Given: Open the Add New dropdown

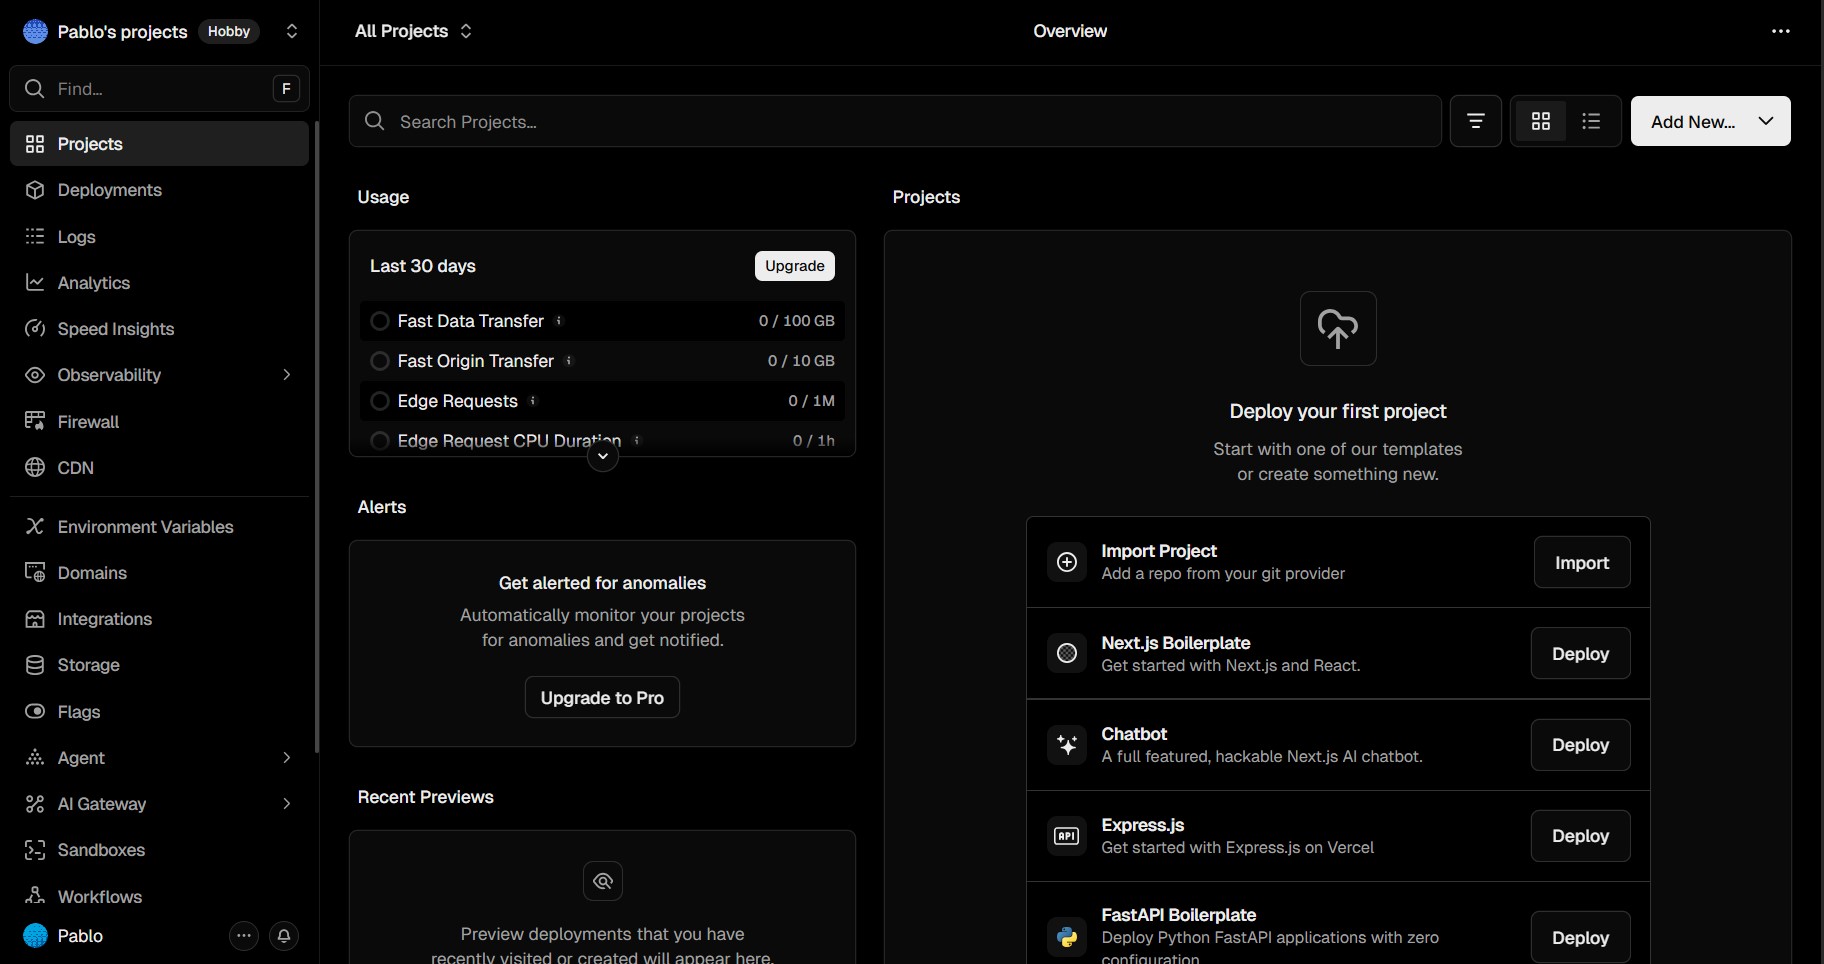Looking at the screenshot, I should 1711,121.
